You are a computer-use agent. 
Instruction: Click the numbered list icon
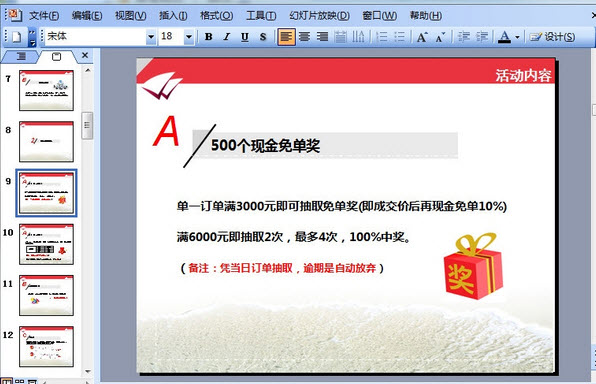tap(382, 37)
